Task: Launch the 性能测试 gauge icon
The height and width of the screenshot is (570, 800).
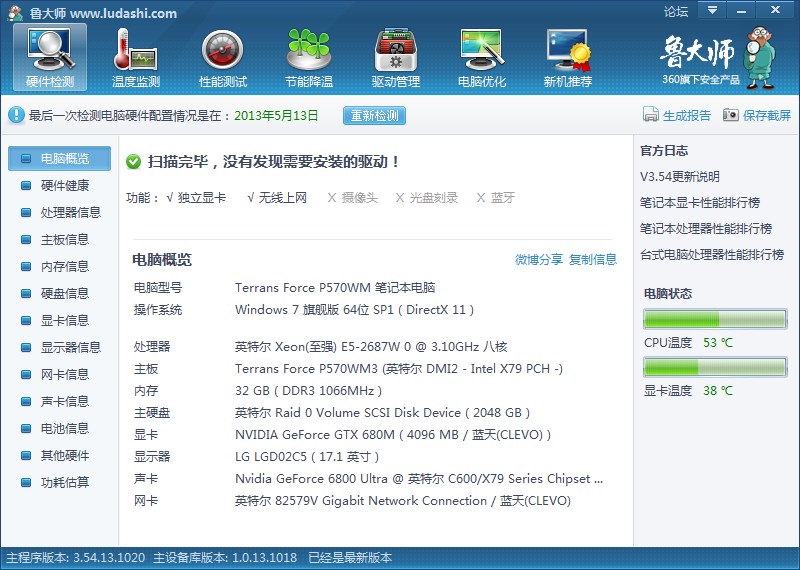Action: [222, 58]
